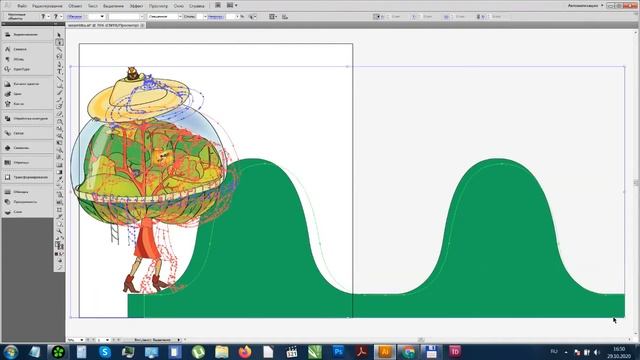Image resolution: width=640 pixels, height=360 pixels.
Task: Open the Align panel from dock
Action: point(27,35)
